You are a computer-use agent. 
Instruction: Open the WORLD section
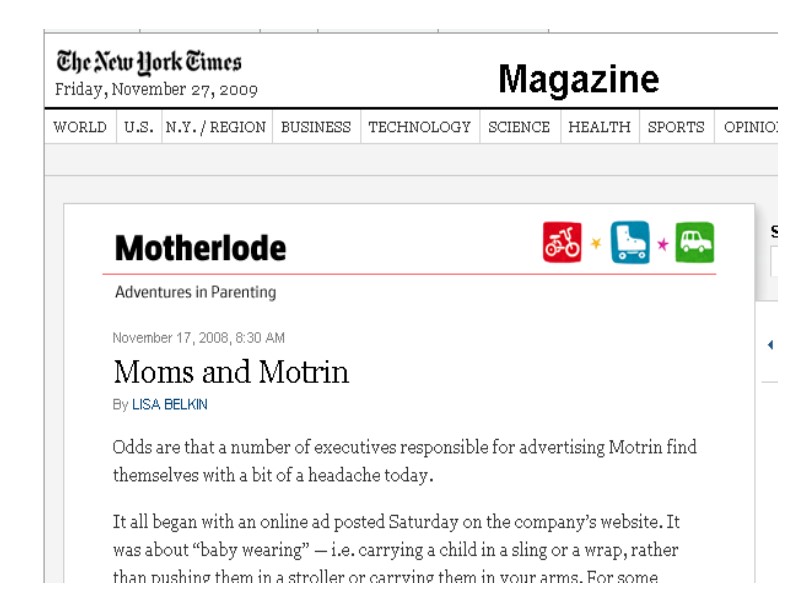79,128
